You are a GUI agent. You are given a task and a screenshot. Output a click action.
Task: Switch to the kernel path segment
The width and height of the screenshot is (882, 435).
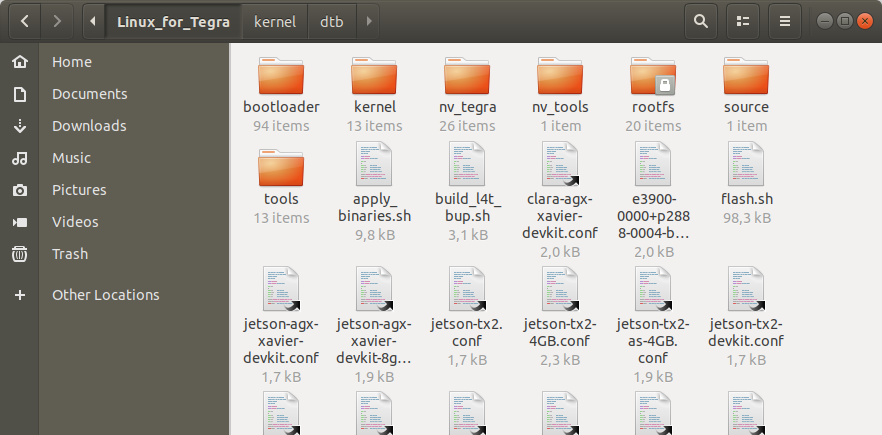click(275, 22)
